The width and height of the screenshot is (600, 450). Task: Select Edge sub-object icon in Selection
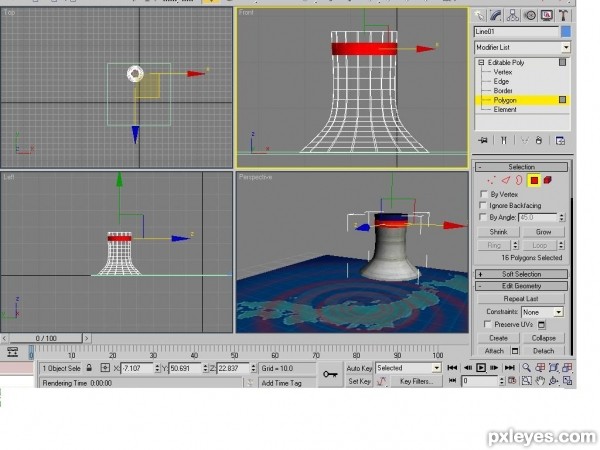pyautogui.click(x=506, y=180)
